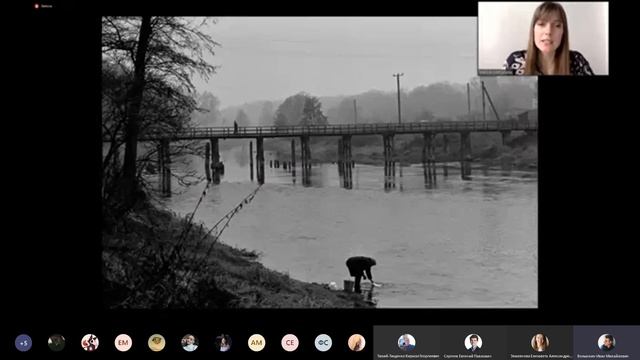The width and height of the screenshot is (640, 360).
Task: Click the shared black-and-white bridge photo
Action: (x=320, y=162)
